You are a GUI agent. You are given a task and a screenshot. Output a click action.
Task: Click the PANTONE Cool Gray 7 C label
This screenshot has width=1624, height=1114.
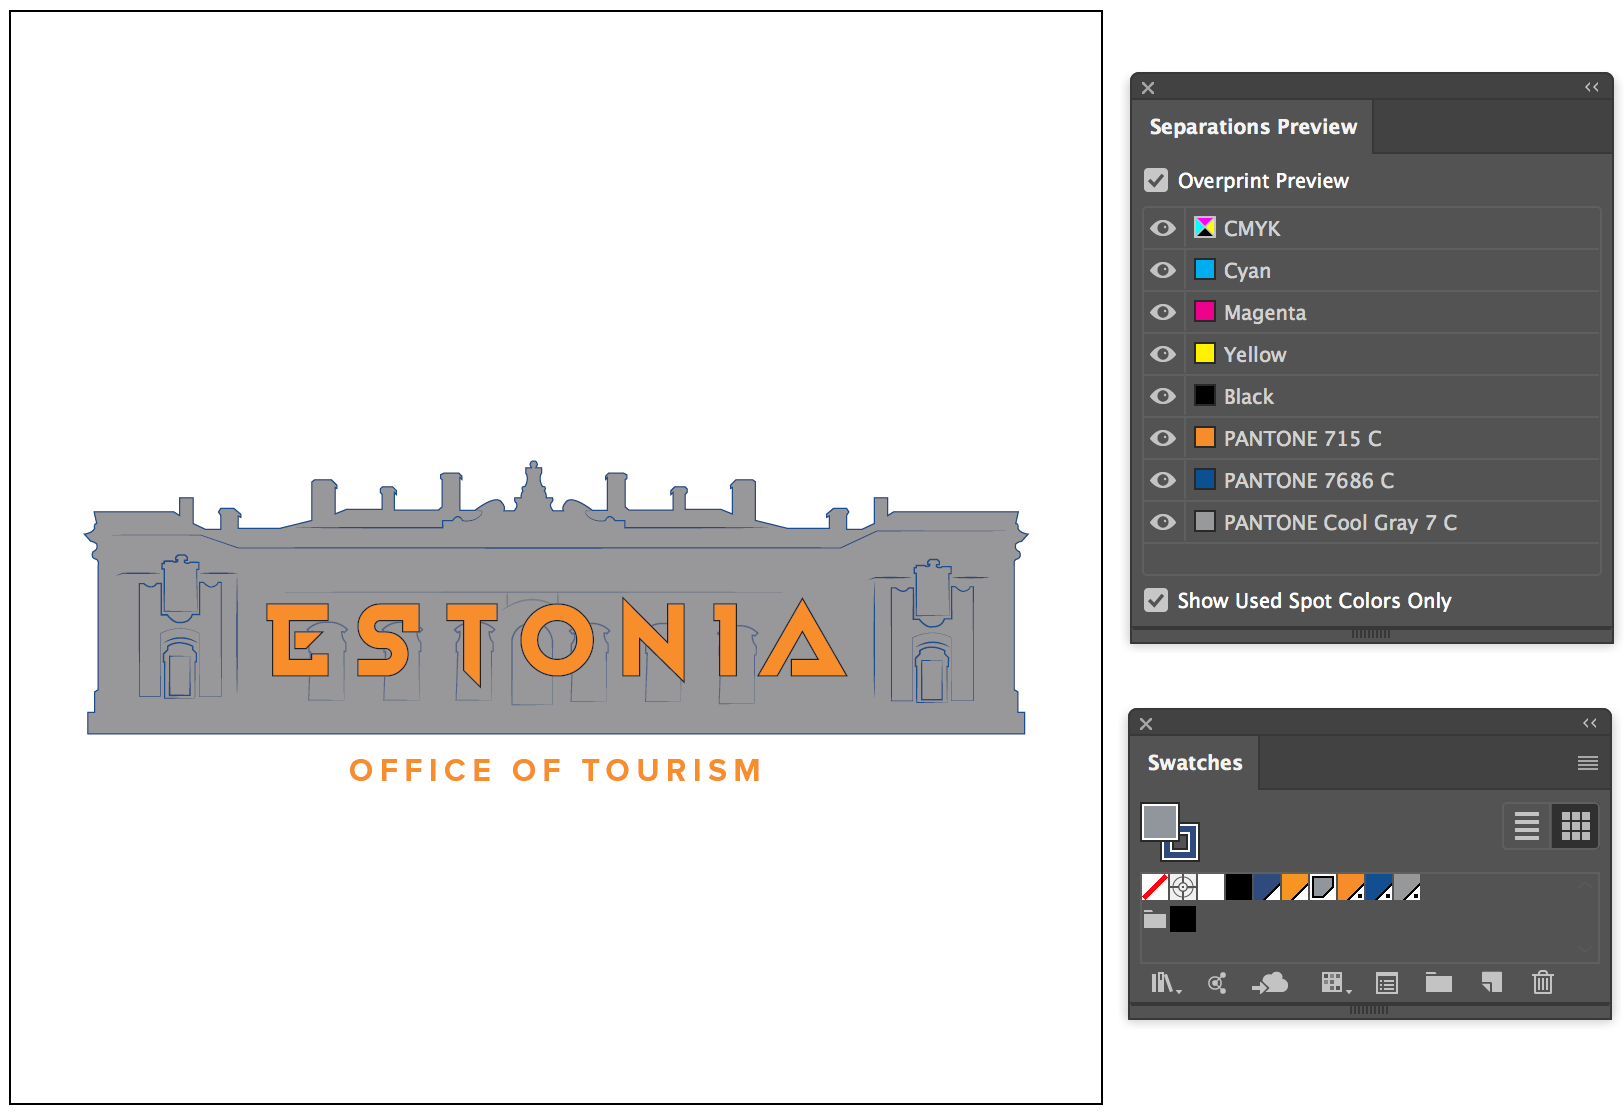[1341, 523]
